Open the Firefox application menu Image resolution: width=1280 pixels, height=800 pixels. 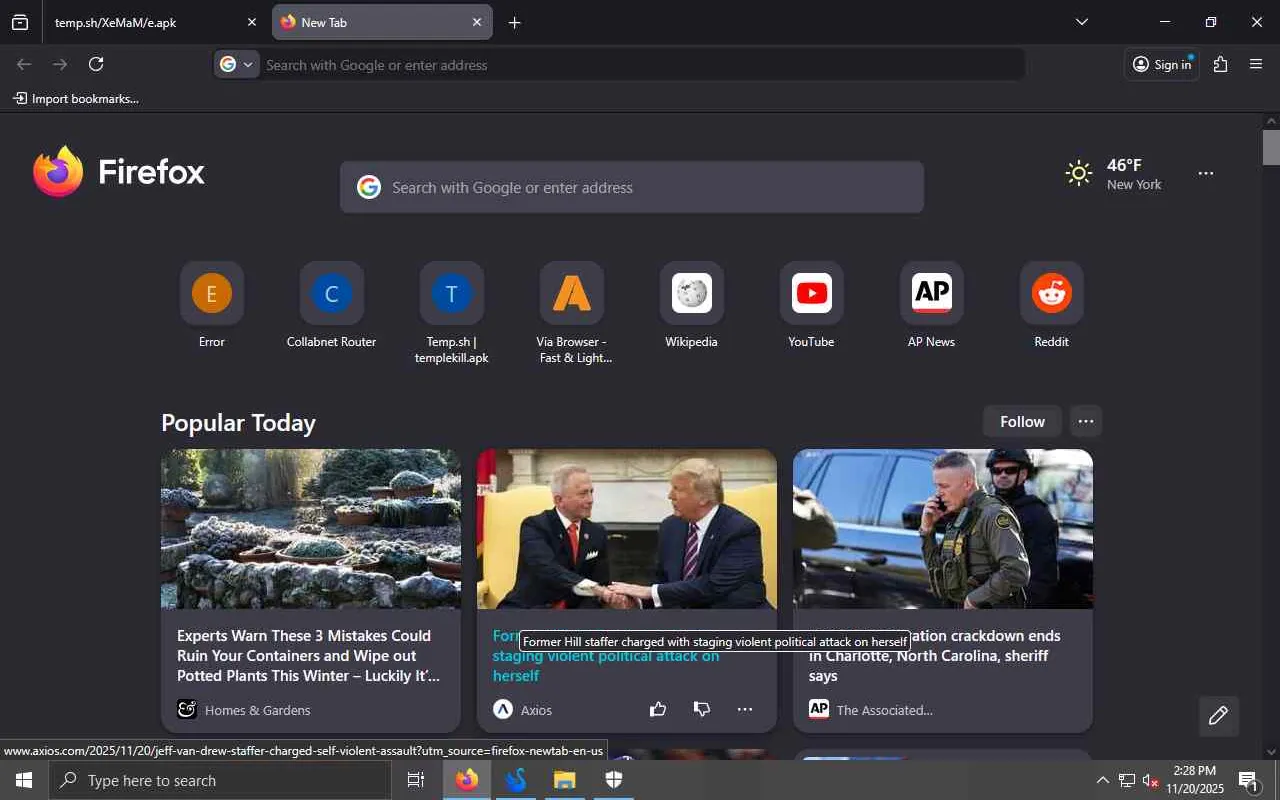[x=1256, y=64]
